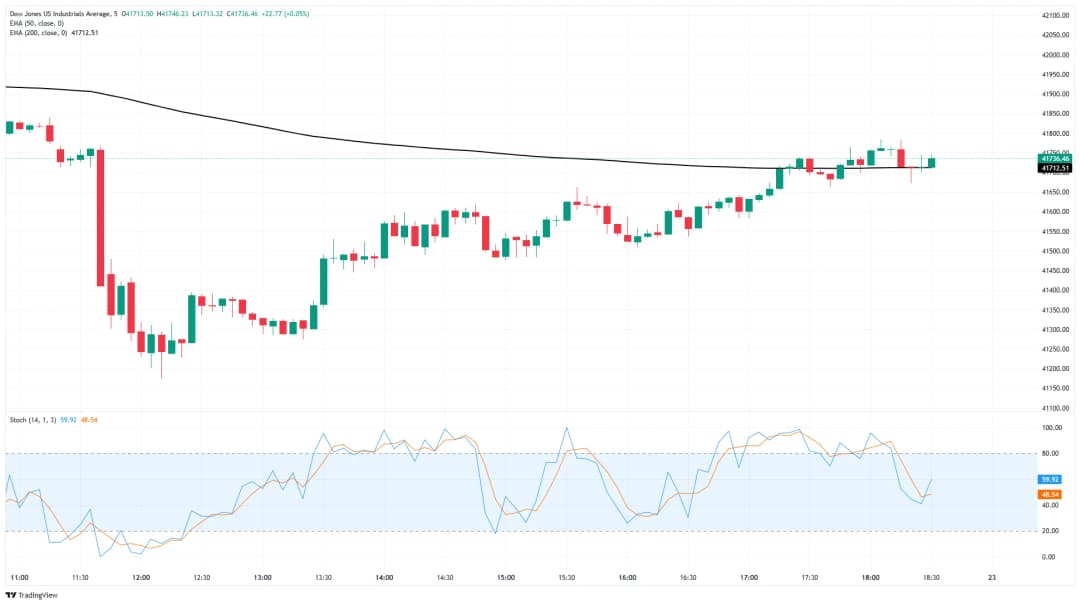1080x605 pixels.
Task: Click the orange 48.54 stochastic value tag
Action: [x=1051, y=494]
